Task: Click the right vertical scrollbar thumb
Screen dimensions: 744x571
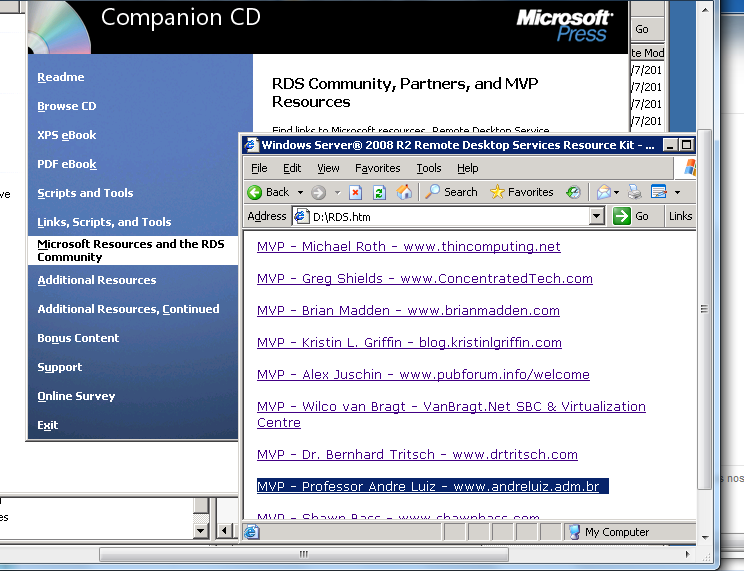Action: tap(704, 309)
